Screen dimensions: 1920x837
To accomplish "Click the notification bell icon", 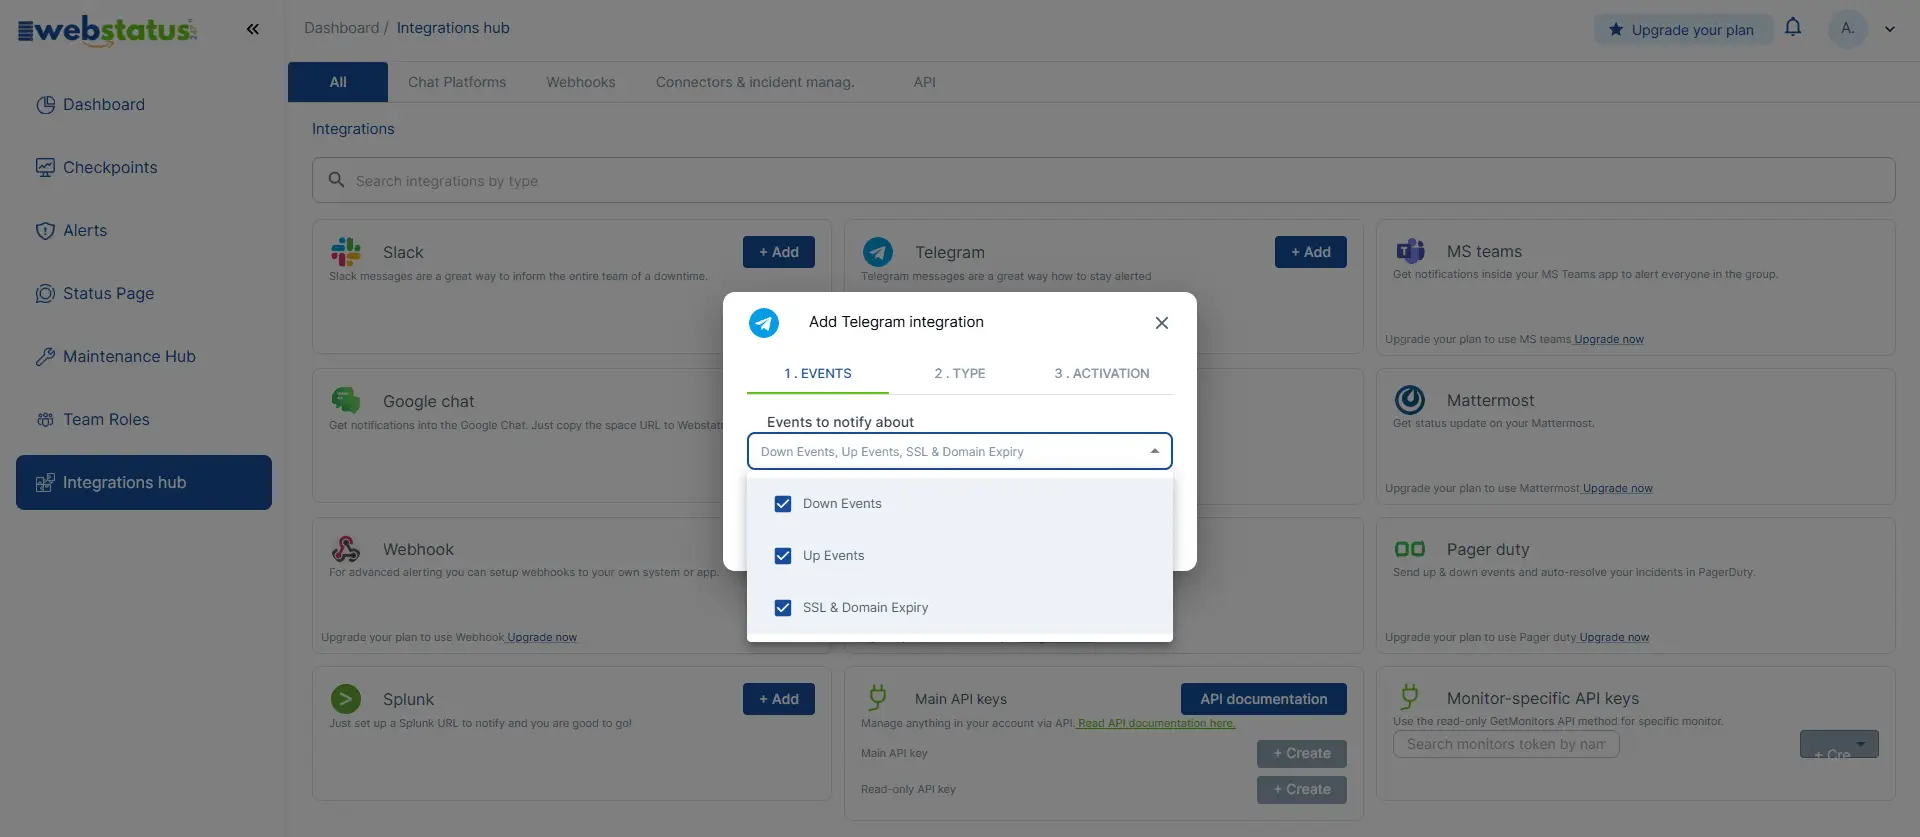I will pyautogui.click(x=1793, y=28).
